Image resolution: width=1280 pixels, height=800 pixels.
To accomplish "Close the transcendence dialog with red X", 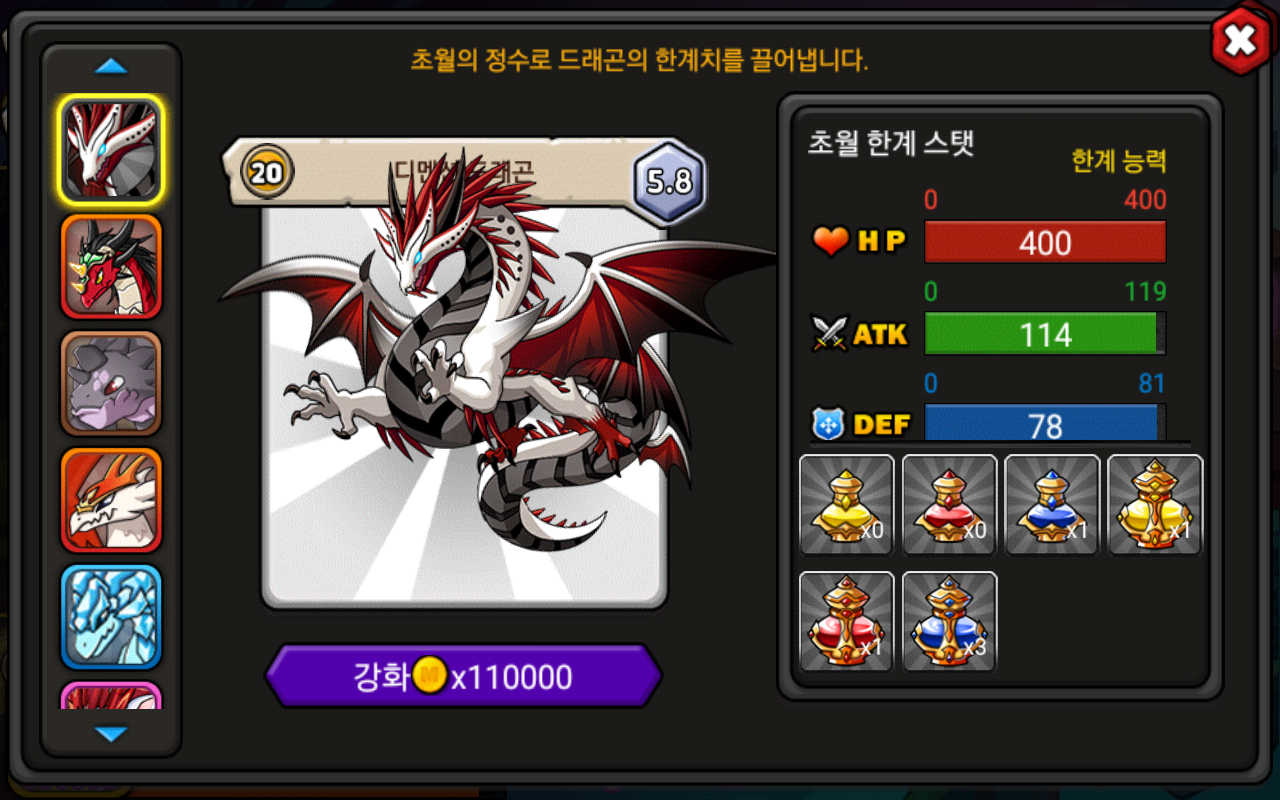I will pos(1241,41).
